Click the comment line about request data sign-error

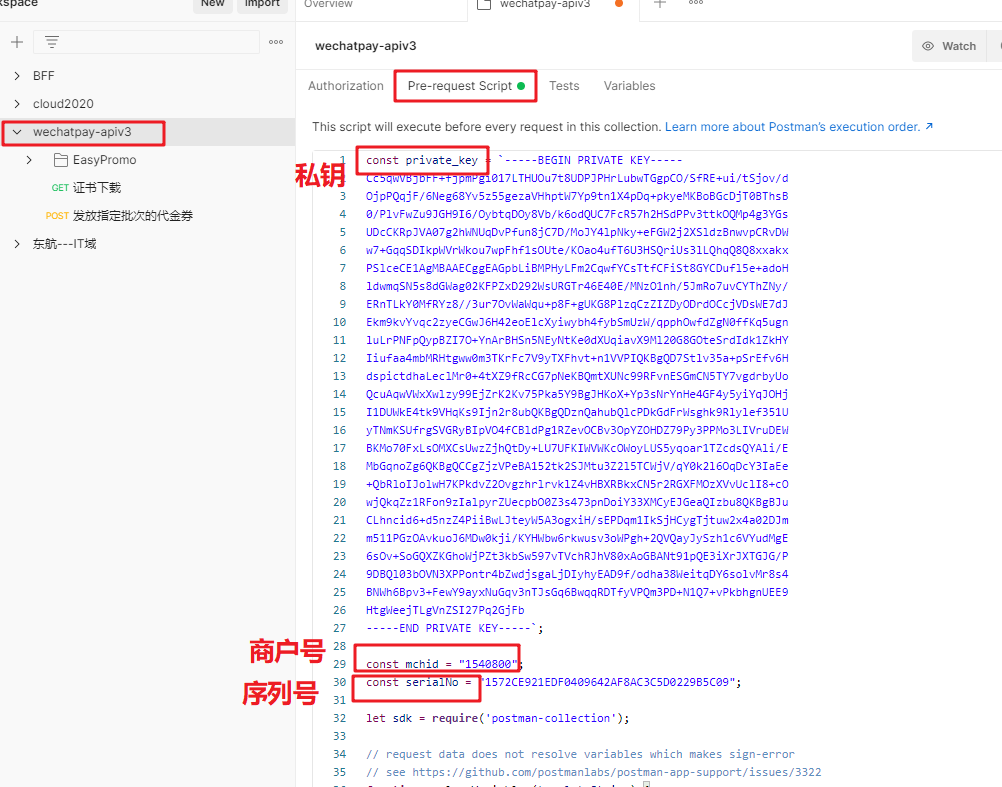pos(580,754)
